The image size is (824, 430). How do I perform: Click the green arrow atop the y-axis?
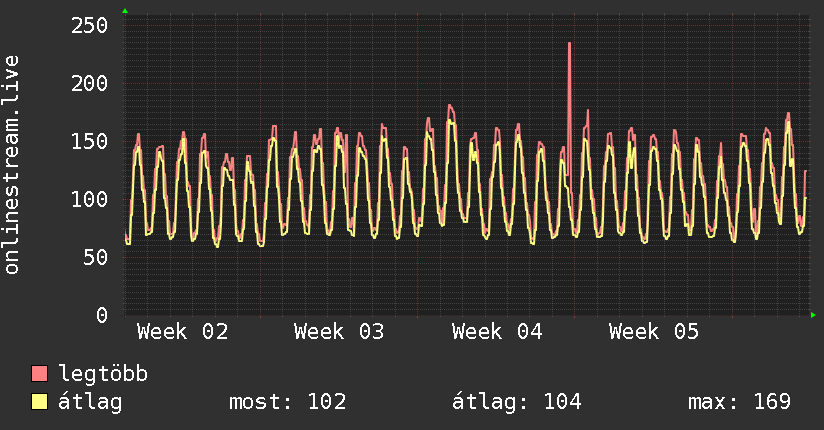pos(124,11)
